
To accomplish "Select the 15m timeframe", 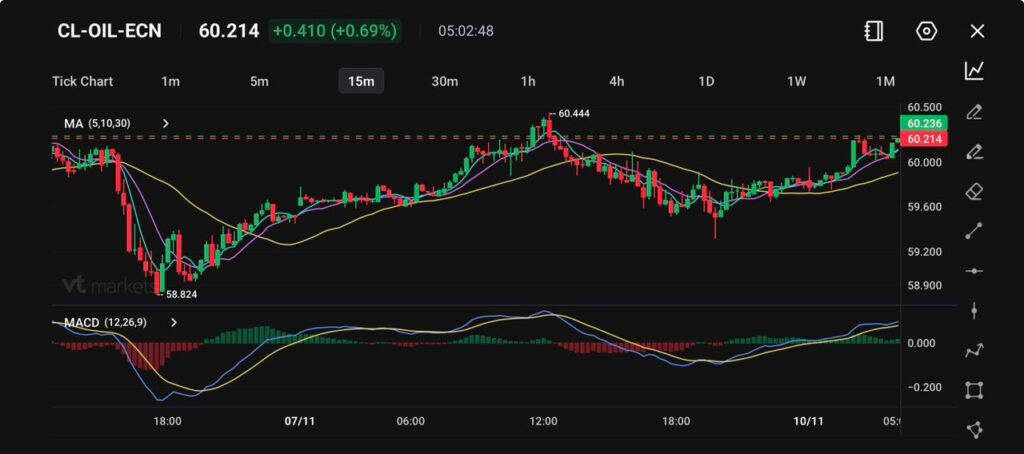I will [x=360, y=81].
